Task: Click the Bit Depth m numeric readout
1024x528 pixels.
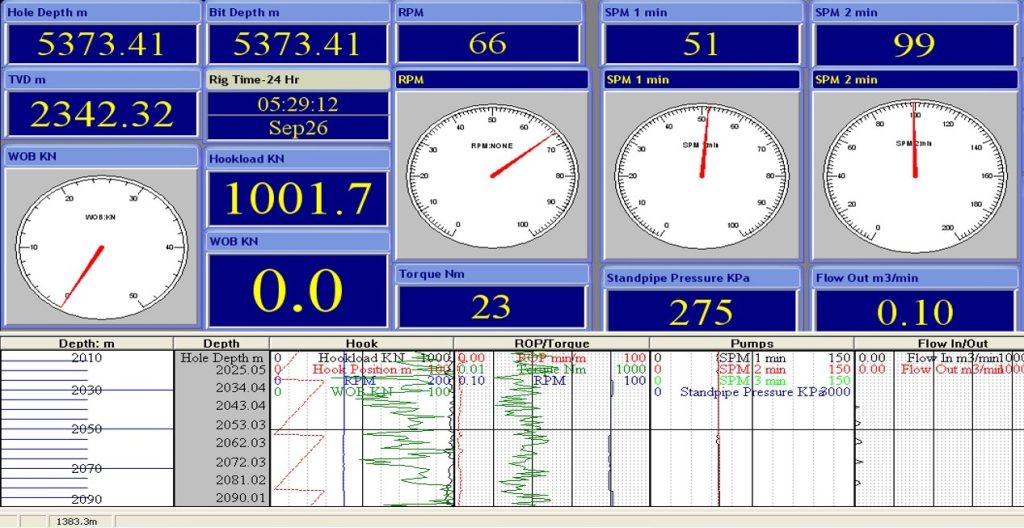Action: pos(297,44)
